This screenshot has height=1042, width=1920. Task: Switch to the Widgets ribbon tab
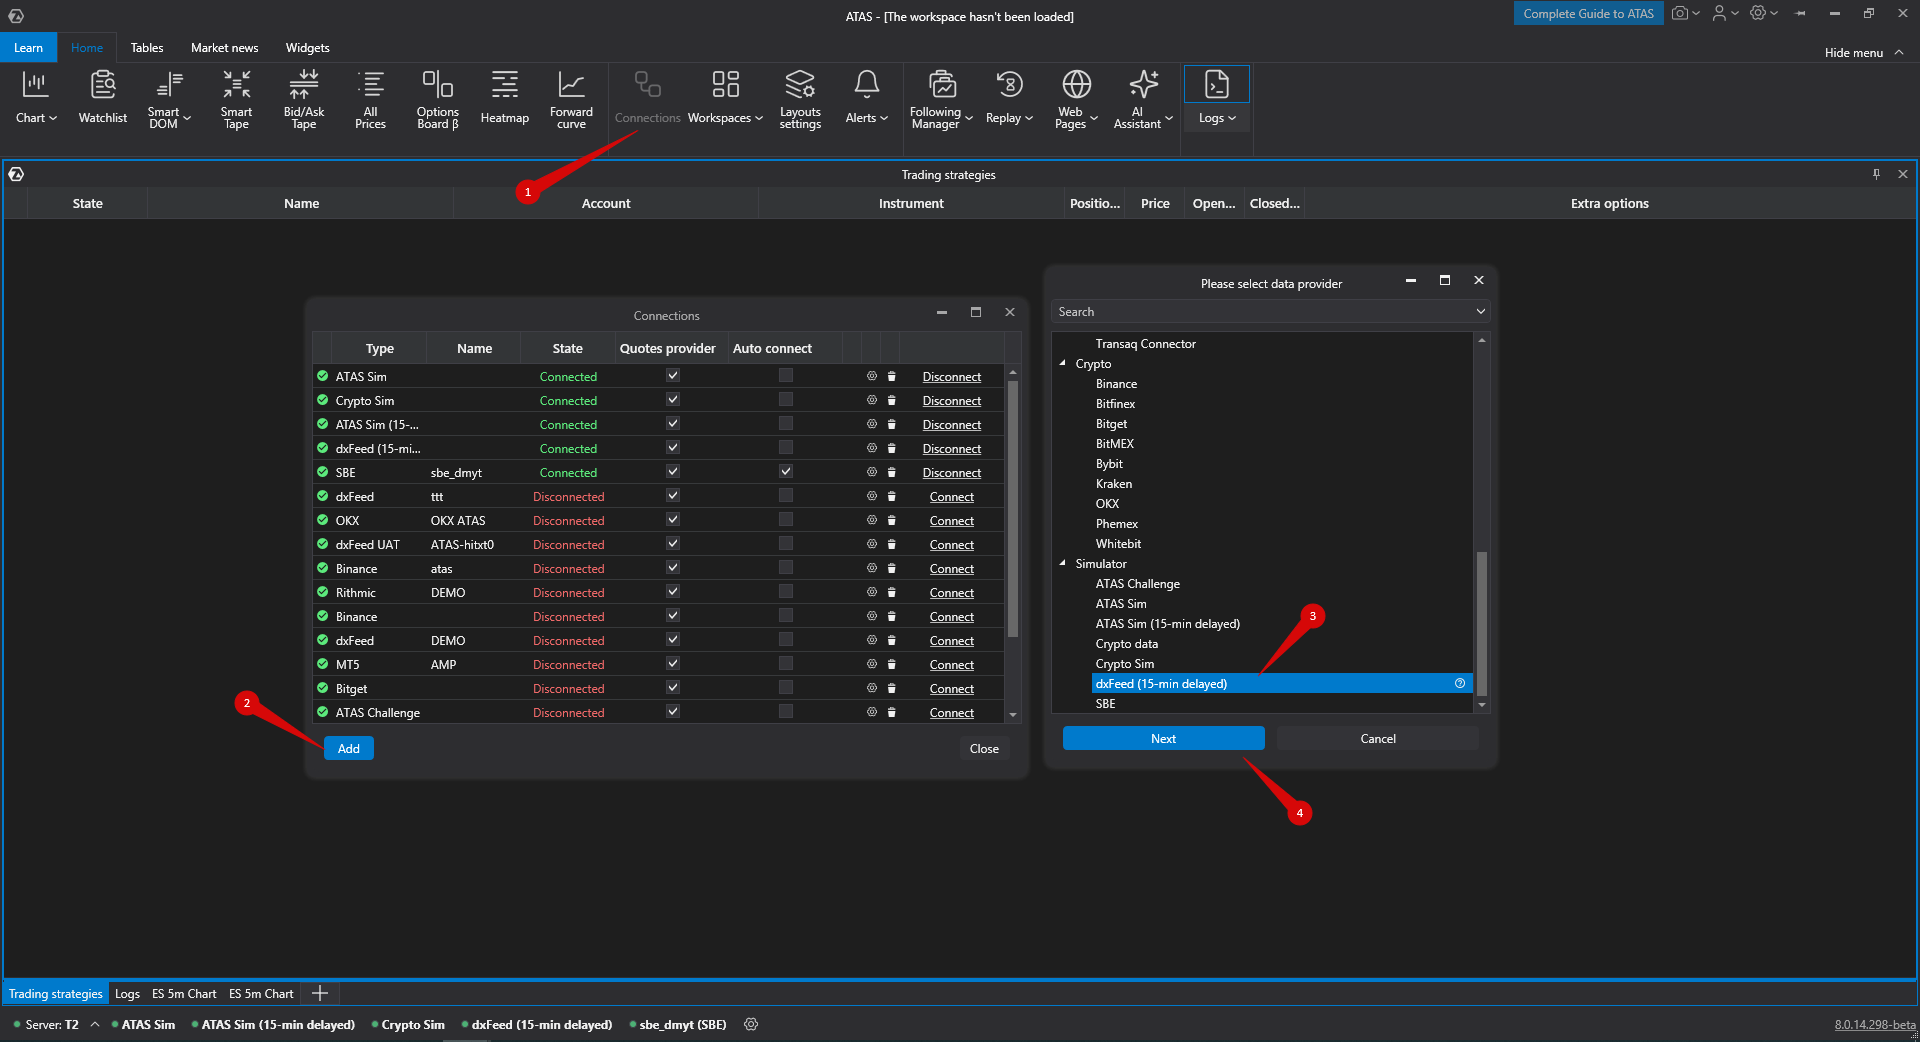(x=307, y=48)
